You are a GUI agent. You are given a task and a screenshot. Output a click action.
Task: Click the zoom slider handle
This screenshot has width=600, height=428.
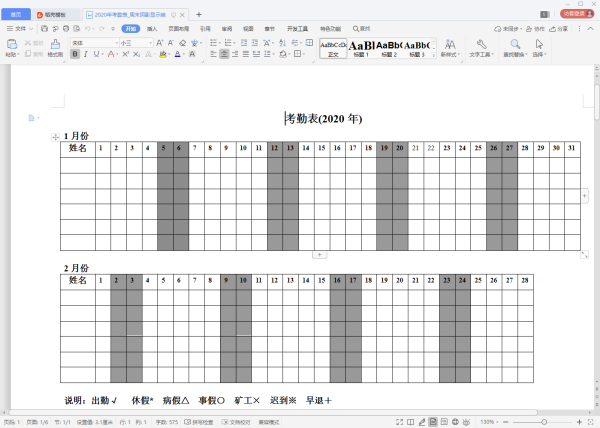pos(544,422)
